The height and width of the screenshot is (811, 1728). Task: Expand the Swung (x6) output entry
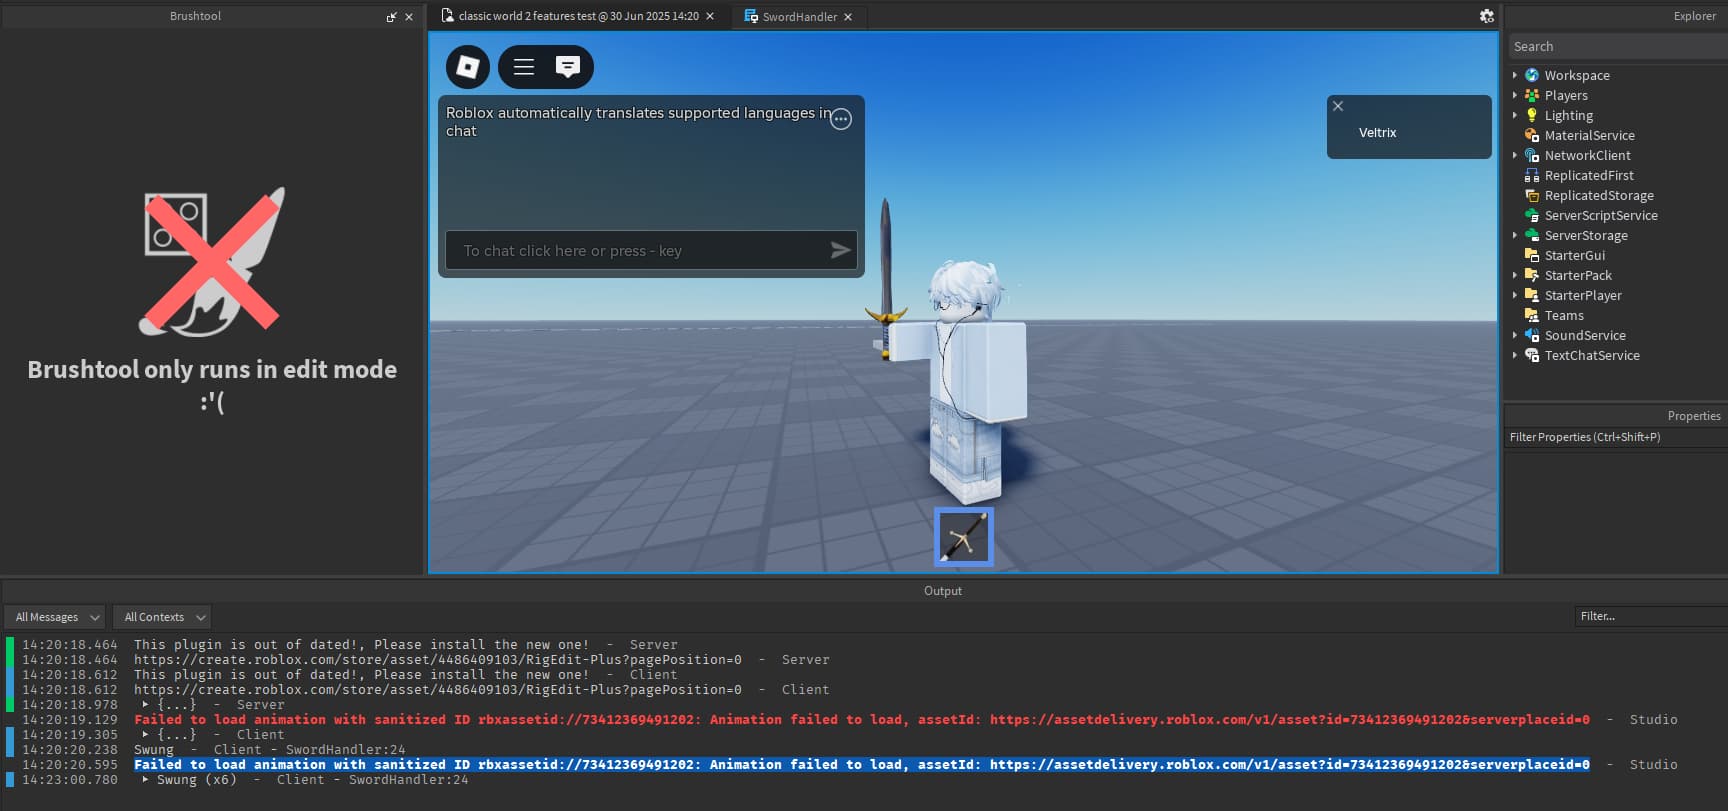(146, 779)
